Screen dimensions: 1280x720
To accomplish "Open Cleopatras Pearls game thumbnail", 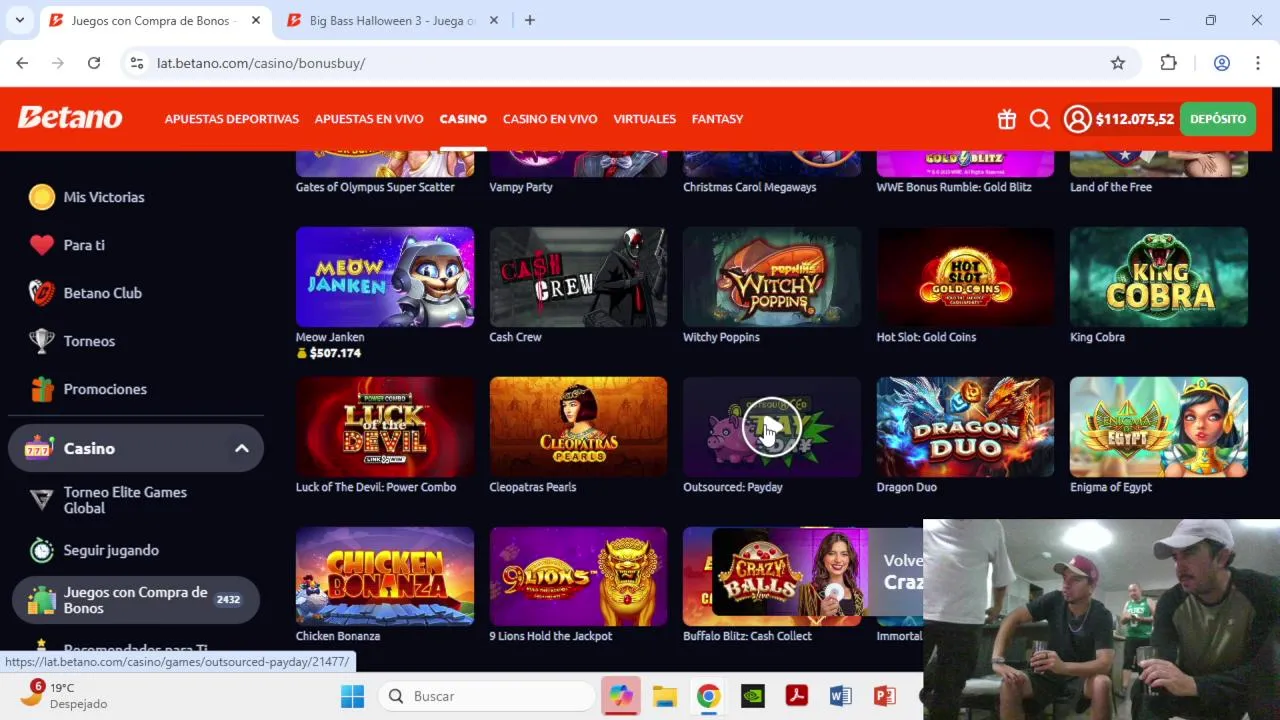I will pyautogui.click(x=578, y=427).
